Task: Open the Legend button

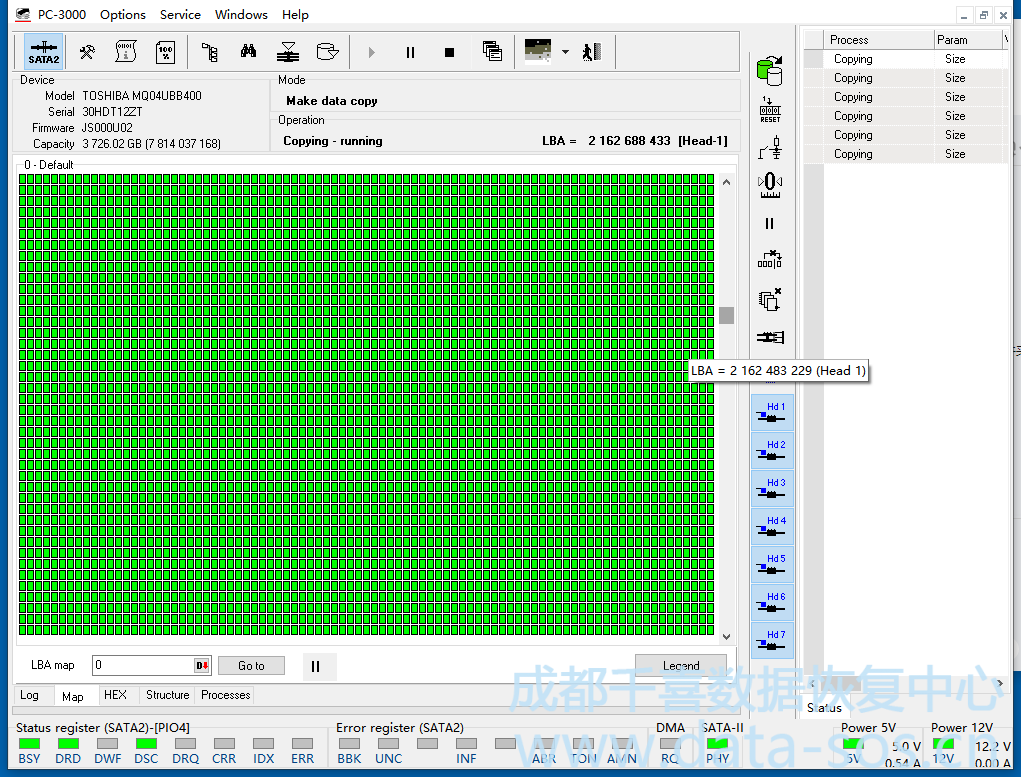Action: click(680, 666)
